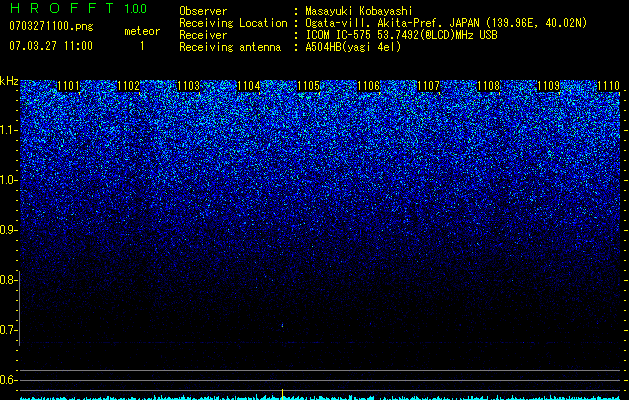Click the meteor echo dot near 0.7 kHz
The width and height of the screenshot is (629, 400).
[x=282, y=325]
